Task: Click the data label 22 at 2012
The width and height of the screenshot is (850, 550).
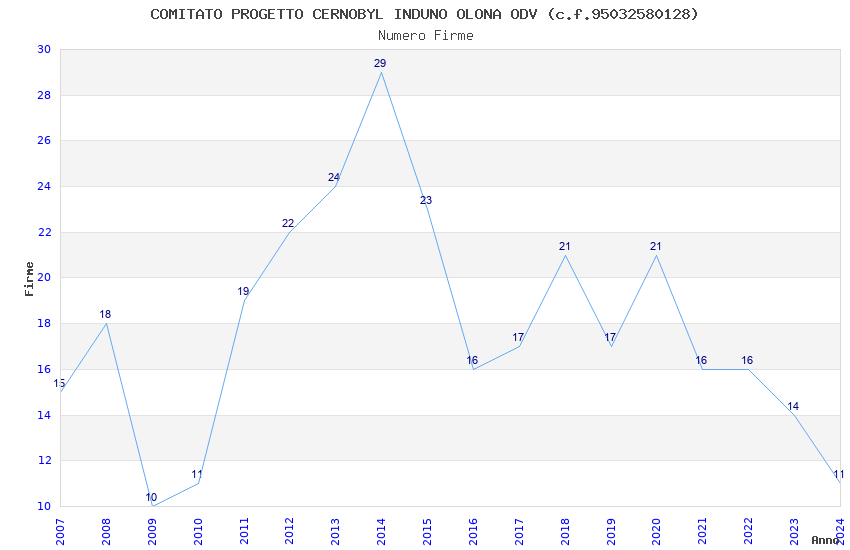Action: point(288,223)
